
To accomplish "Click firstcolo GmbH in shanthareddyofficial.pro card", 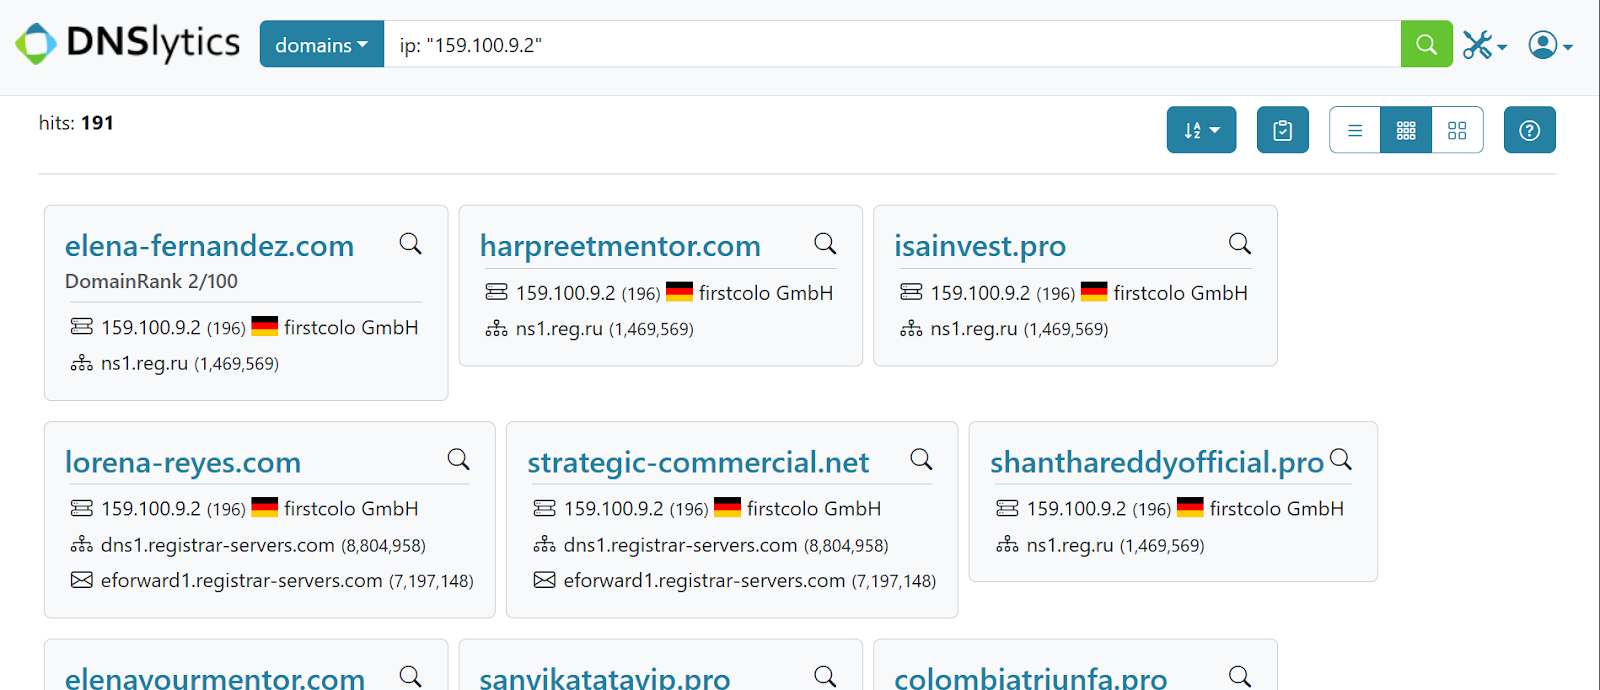I will (x=1277, y=509).
